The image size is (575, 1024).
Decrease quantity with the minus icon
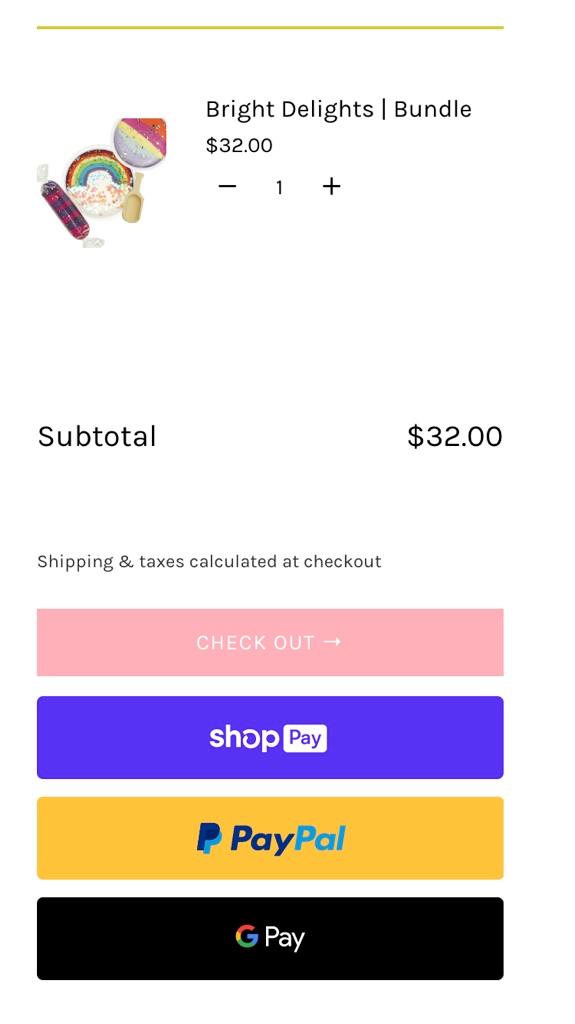tap(227, 187)
